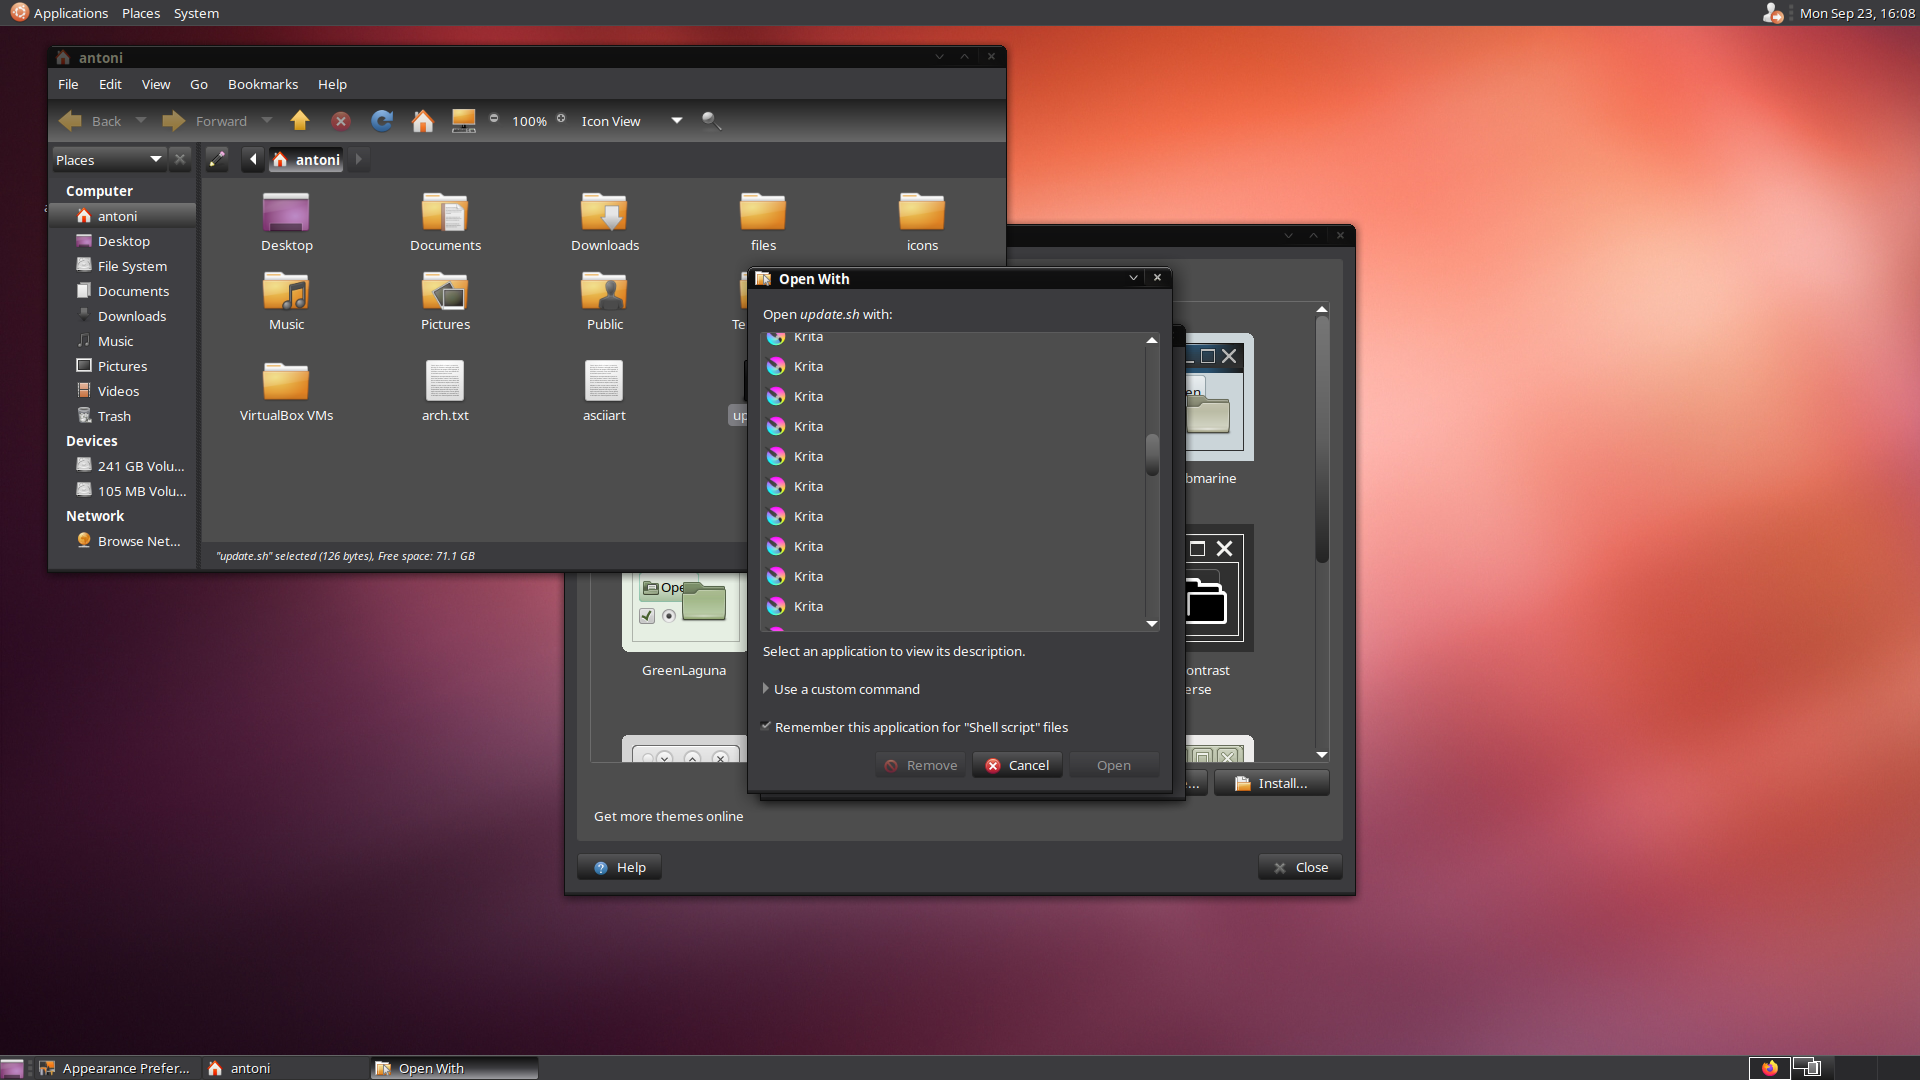Click path bar right scroll arrow

click(x=358, y=159)
